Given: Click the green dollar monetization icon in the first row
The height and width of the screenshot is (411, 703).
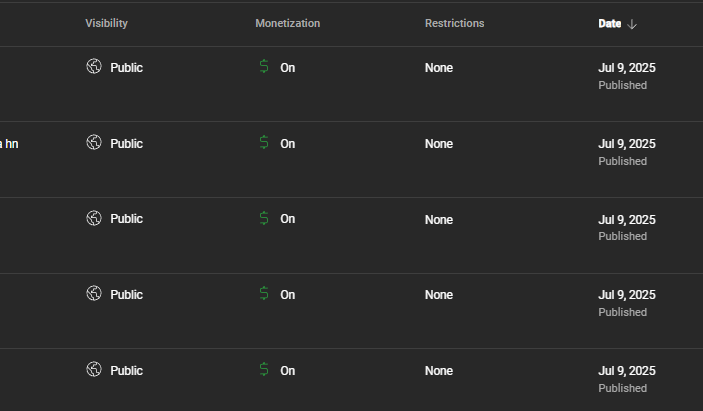Looking at the screenshot, I should tap(264, 67).
